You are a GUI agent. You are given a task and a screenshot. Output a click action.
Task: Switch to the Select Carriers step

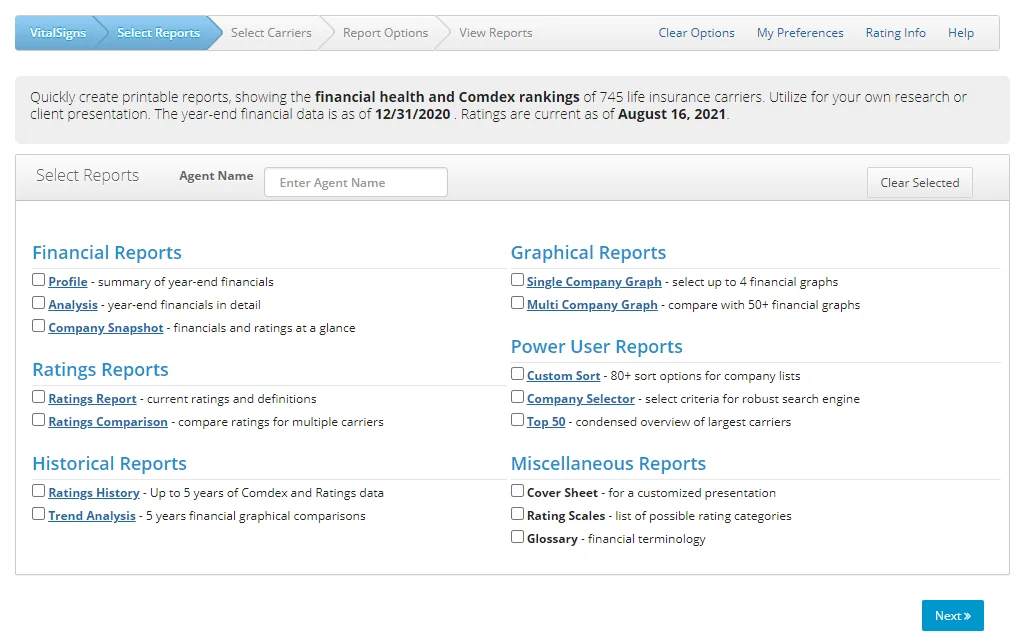tap(271, 32)
